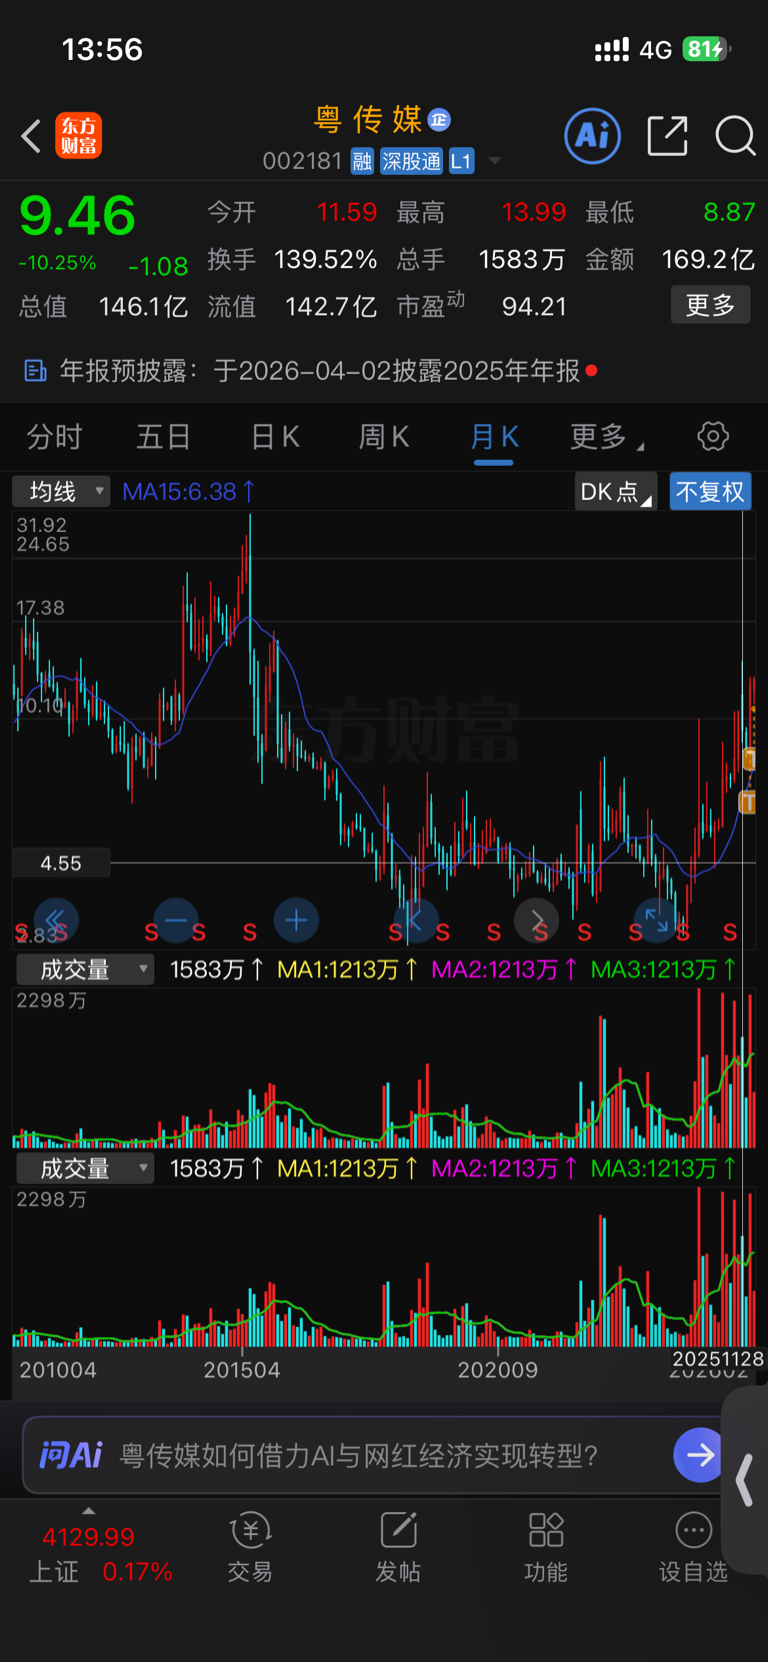
Task: Tap the 融 margin trading badge
Action: click(x=362, y=161)
